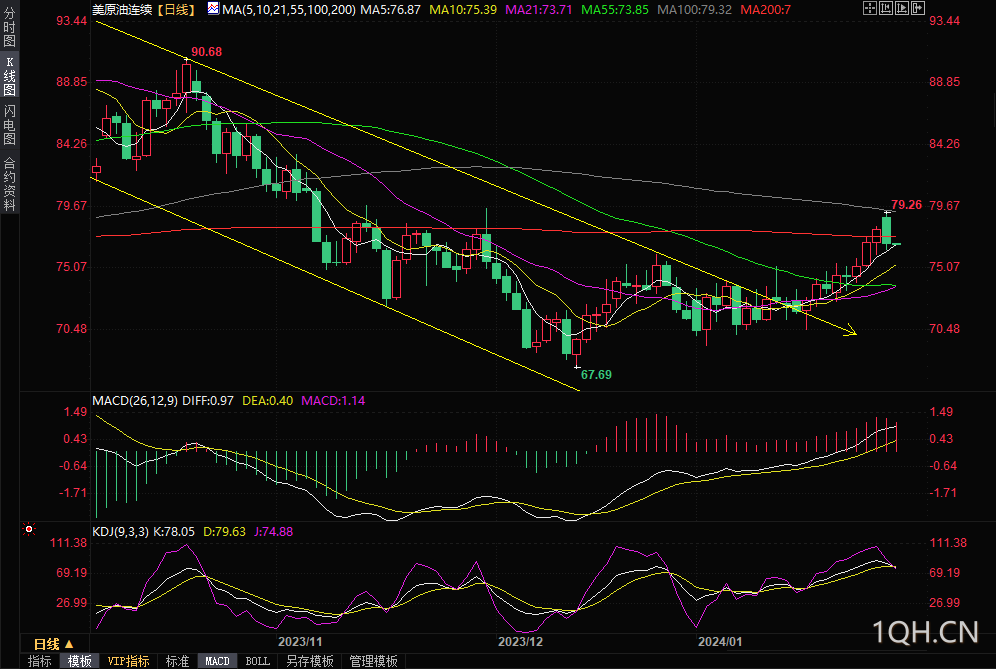Click the shrink chart axis icon
Screen dimensions: 996x669
click(886, 8)
